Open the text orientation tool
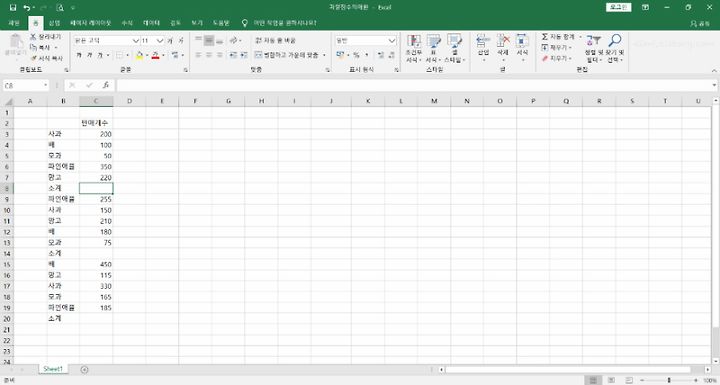This screenshot has width=720, height=385. (x=235, y=40)
